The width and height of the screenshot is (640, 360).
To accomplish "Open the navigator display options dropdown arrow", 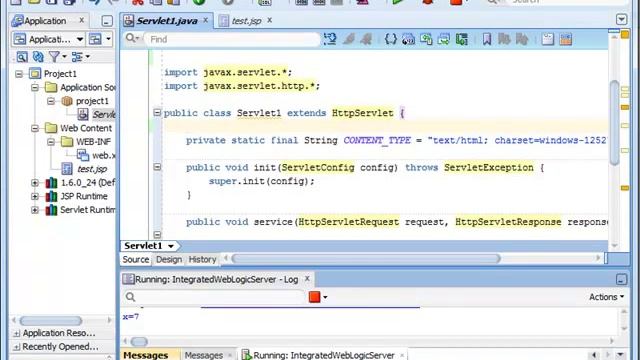I will click(88, 57).
